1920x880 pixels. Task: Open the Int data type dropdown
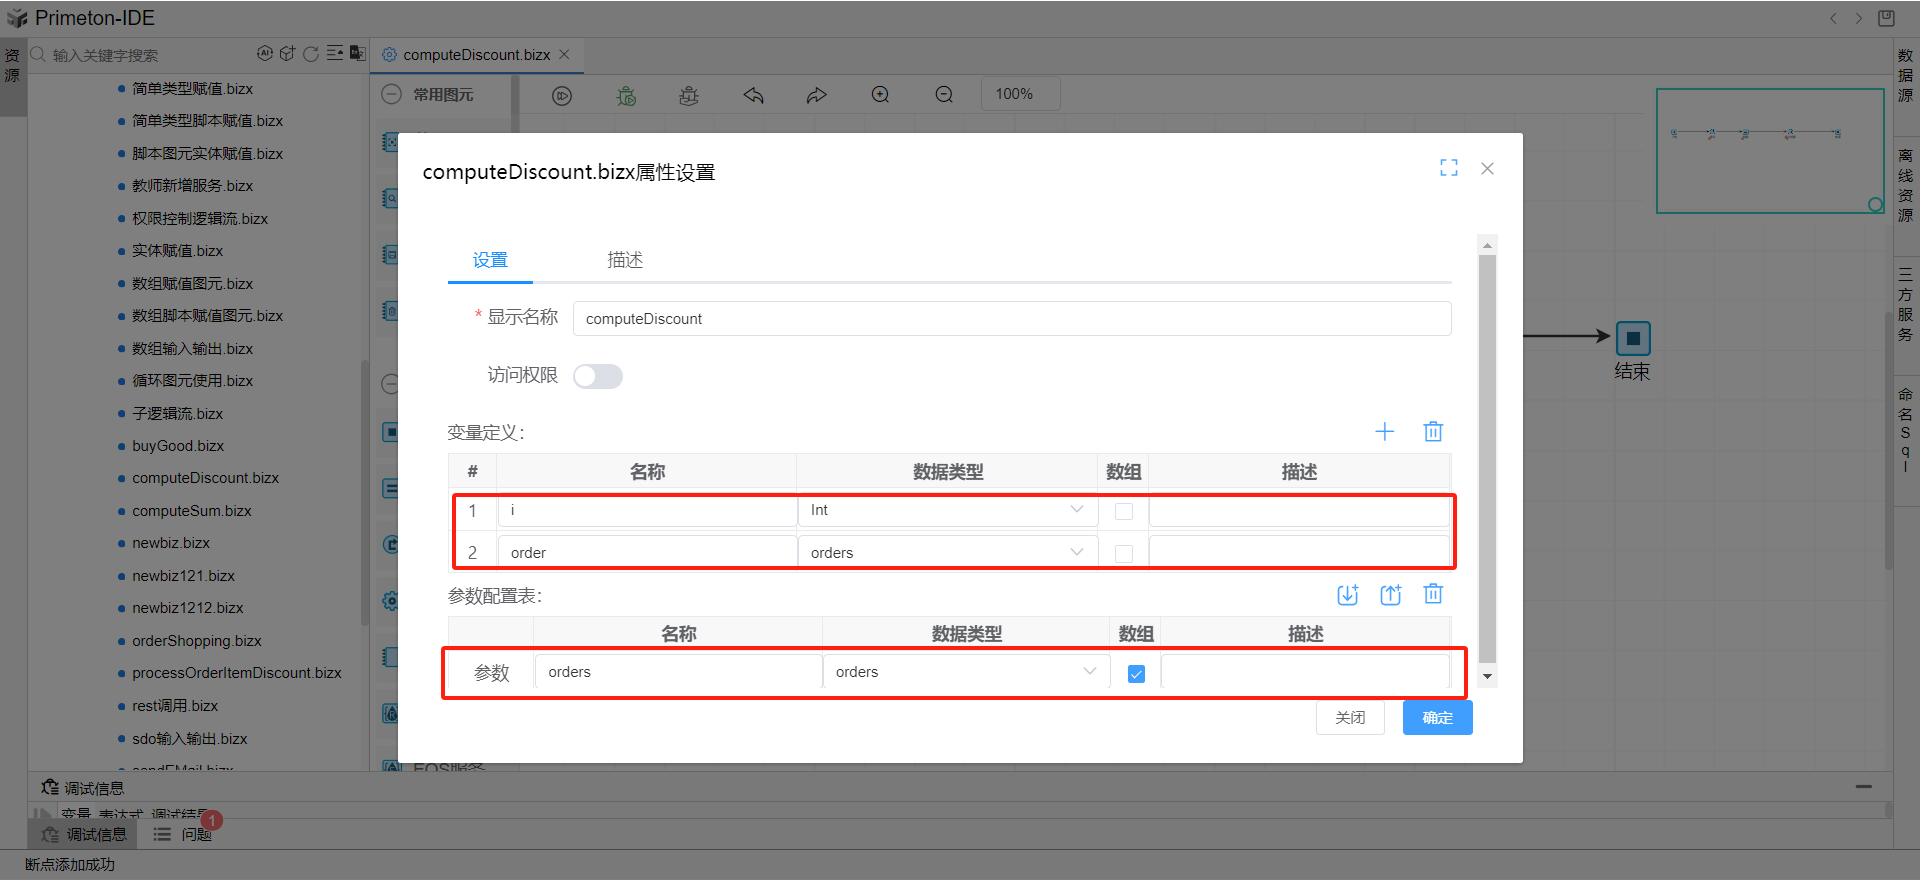point(946,511)
